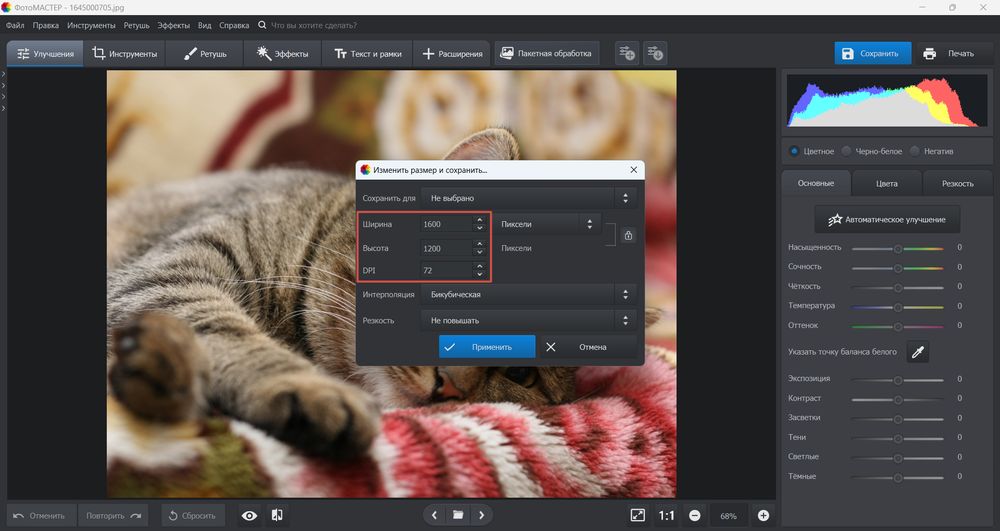Image resolution: width=1000 pixels, height=531 pixels.
Task: Go to the next image arrow
Action: point(482,515)
